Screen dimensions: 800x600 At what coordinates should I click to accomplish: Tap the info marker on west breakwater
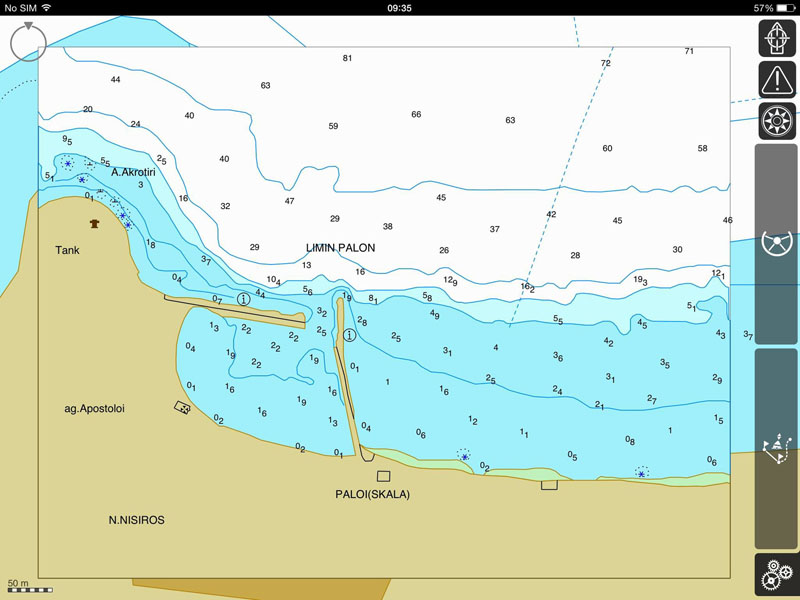tap(243, 299)
